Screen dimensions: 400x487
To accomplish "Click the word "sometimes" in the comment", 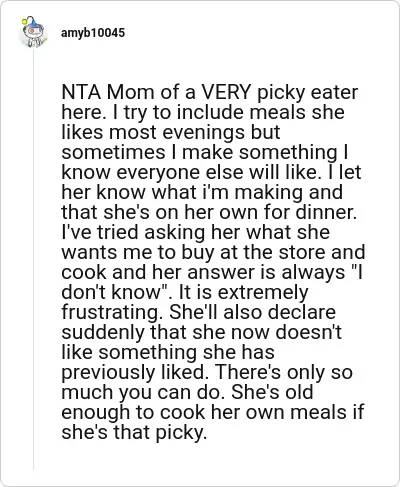I will pos(113,152).
